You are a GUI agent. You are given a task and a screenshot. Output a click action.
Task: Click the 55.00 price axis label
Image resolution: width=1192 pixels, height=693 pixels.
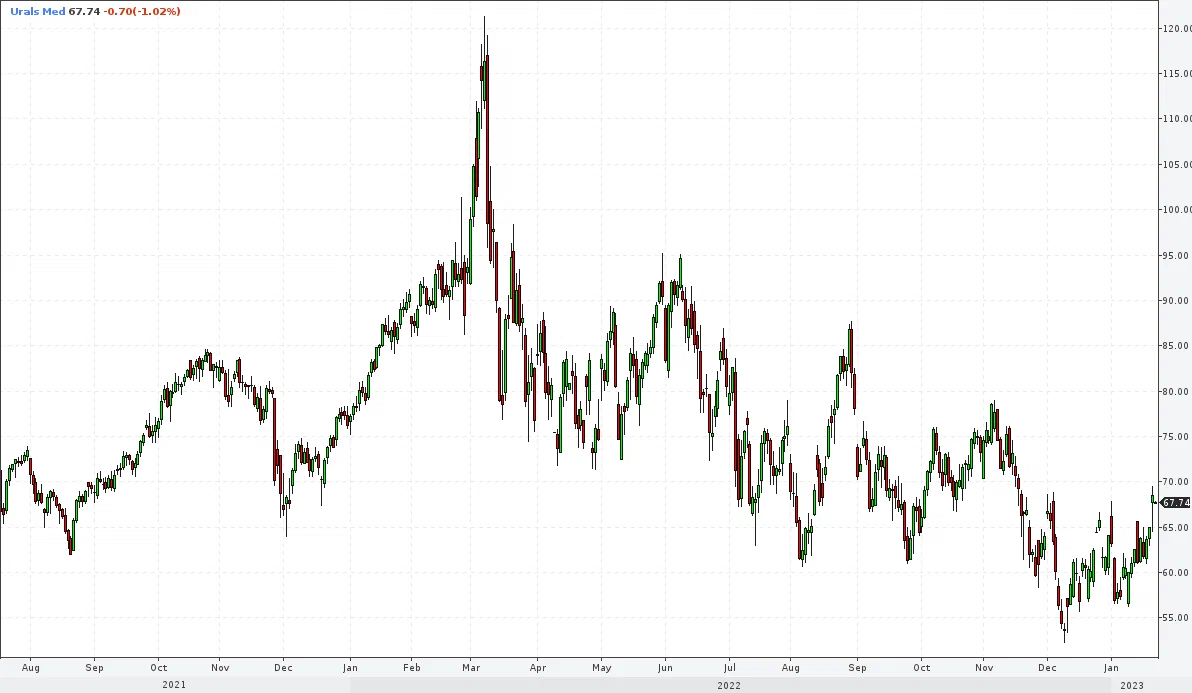point(1176,618)
